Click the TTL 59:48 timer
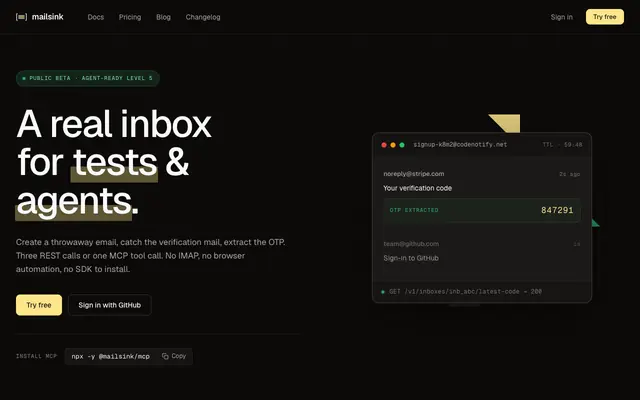 [x=562, y=144]
